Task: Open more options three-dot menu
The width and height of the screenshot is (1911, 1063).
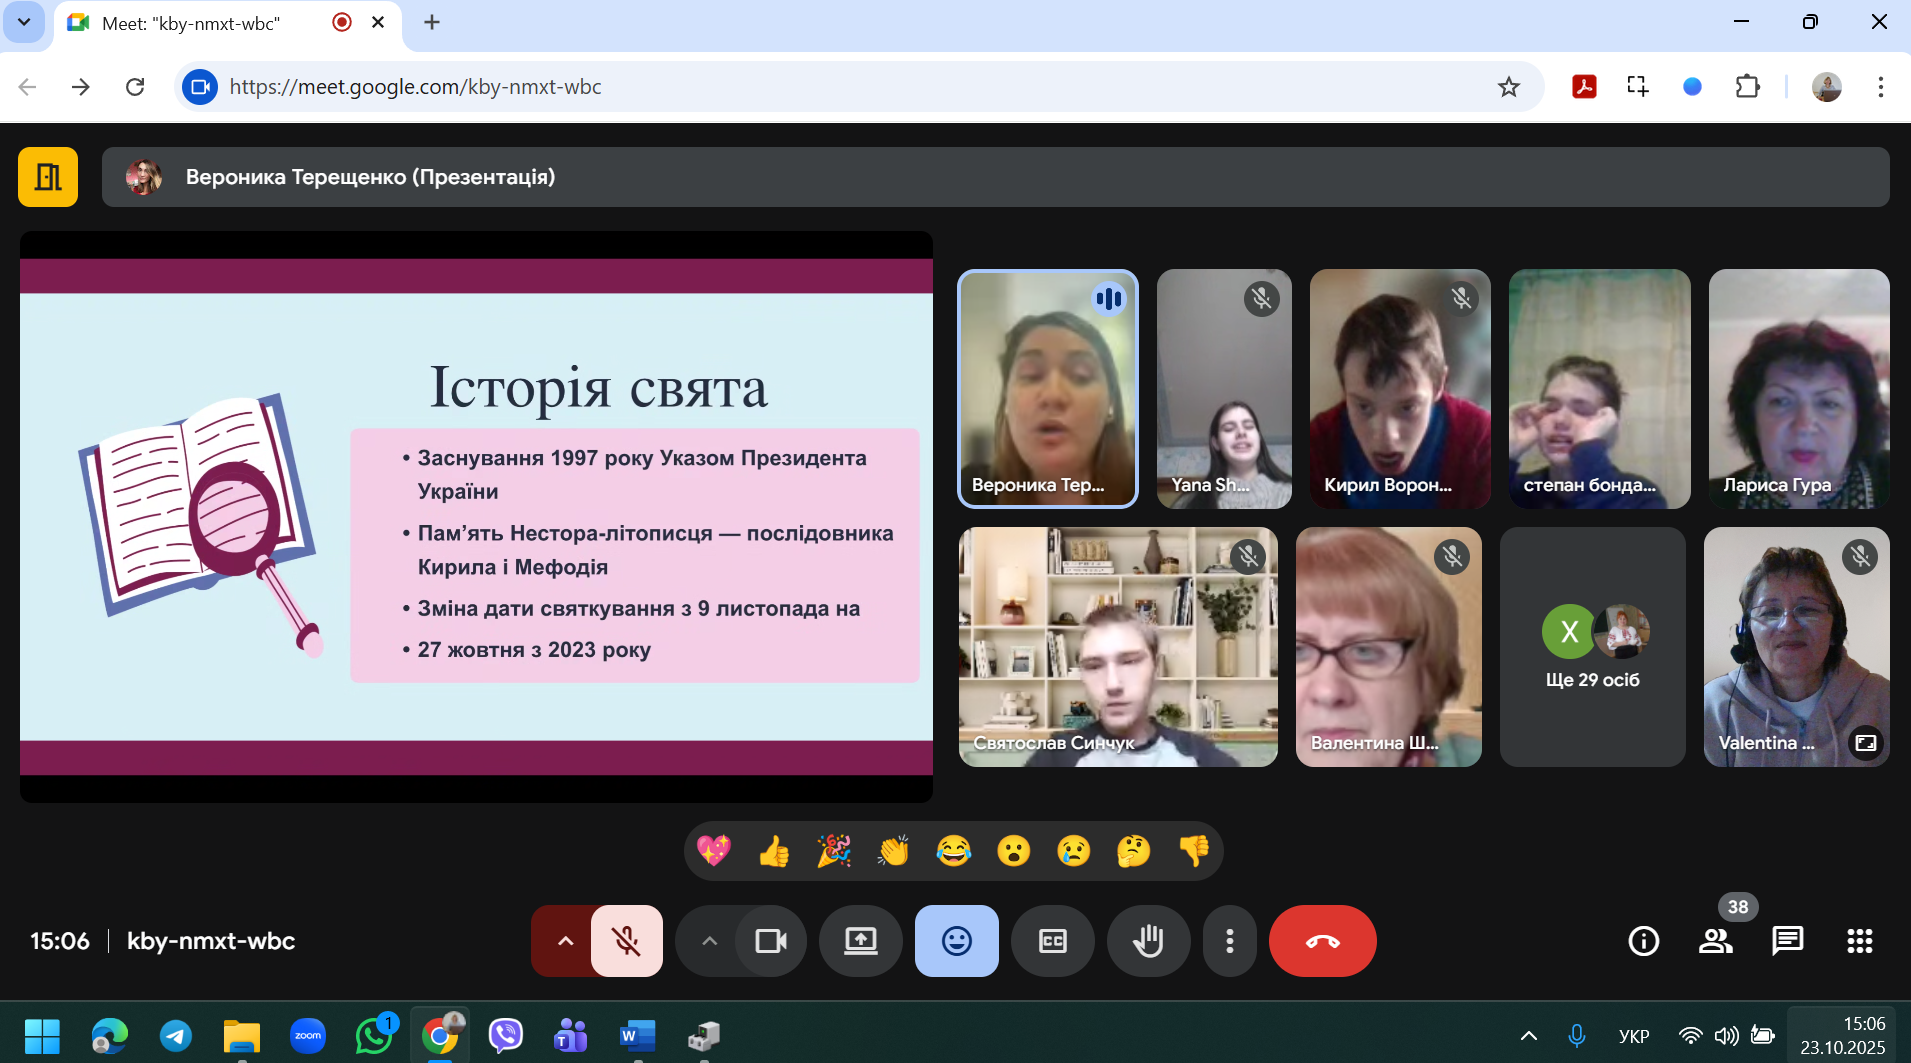Action: (1229, 941)
